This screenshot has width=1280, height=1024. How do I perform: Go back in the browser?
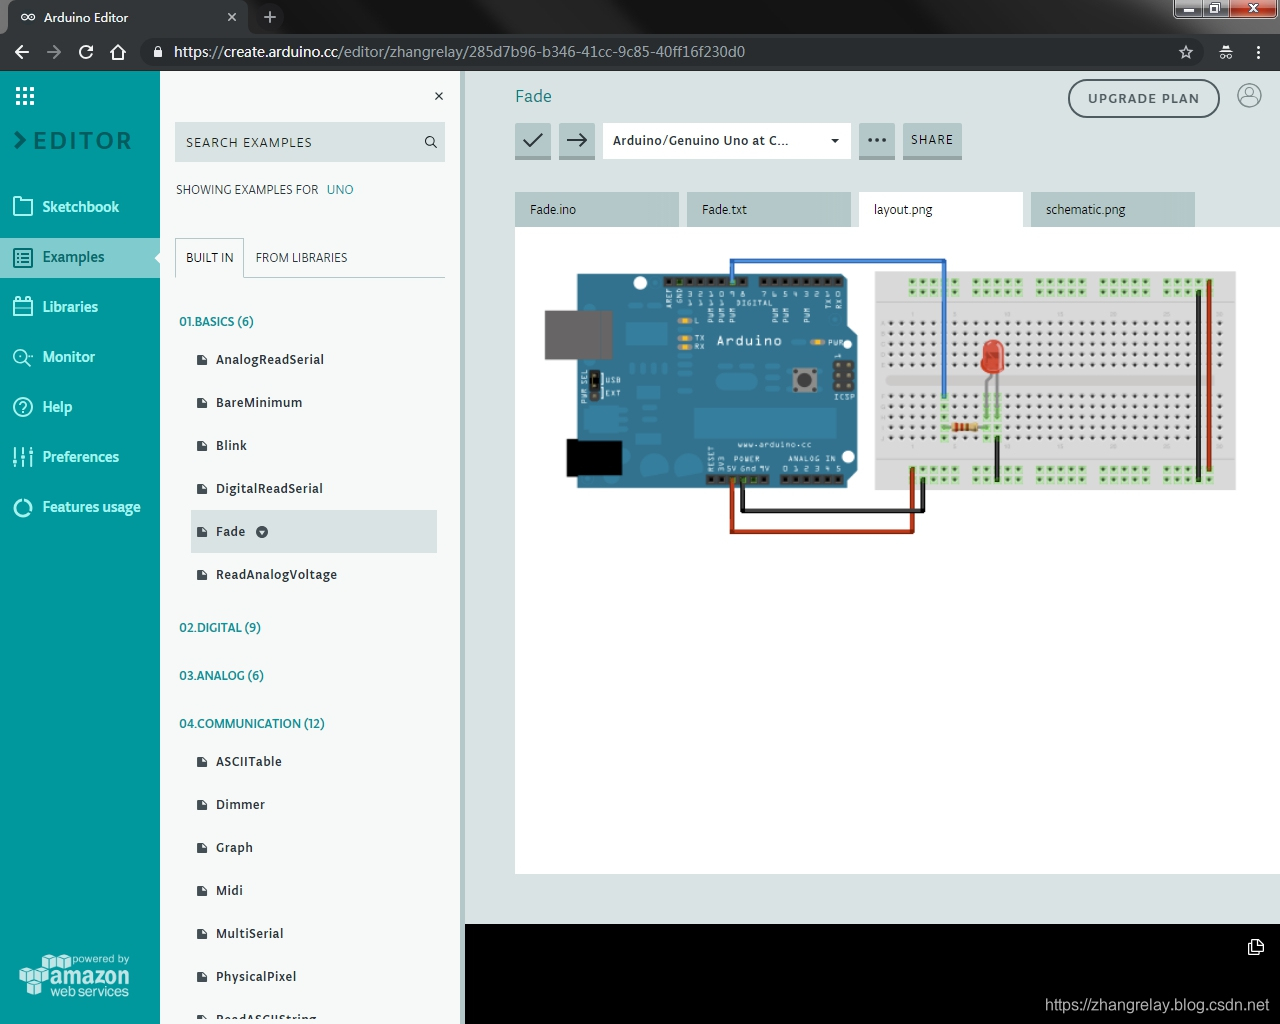[22, 52]
